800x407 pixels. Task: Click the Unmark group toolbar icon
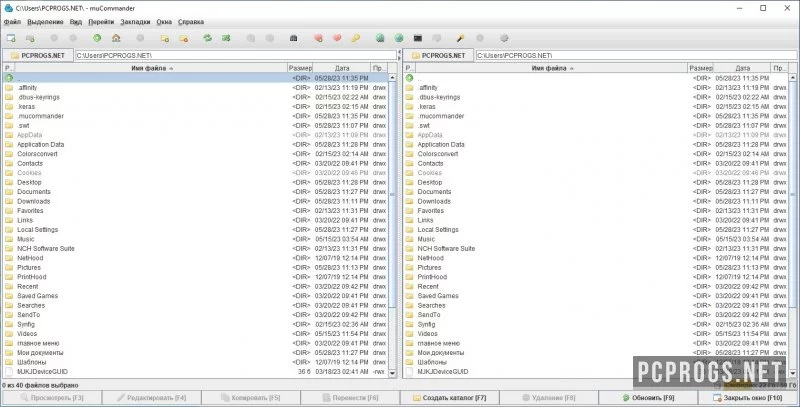click(x=184, y=38)
